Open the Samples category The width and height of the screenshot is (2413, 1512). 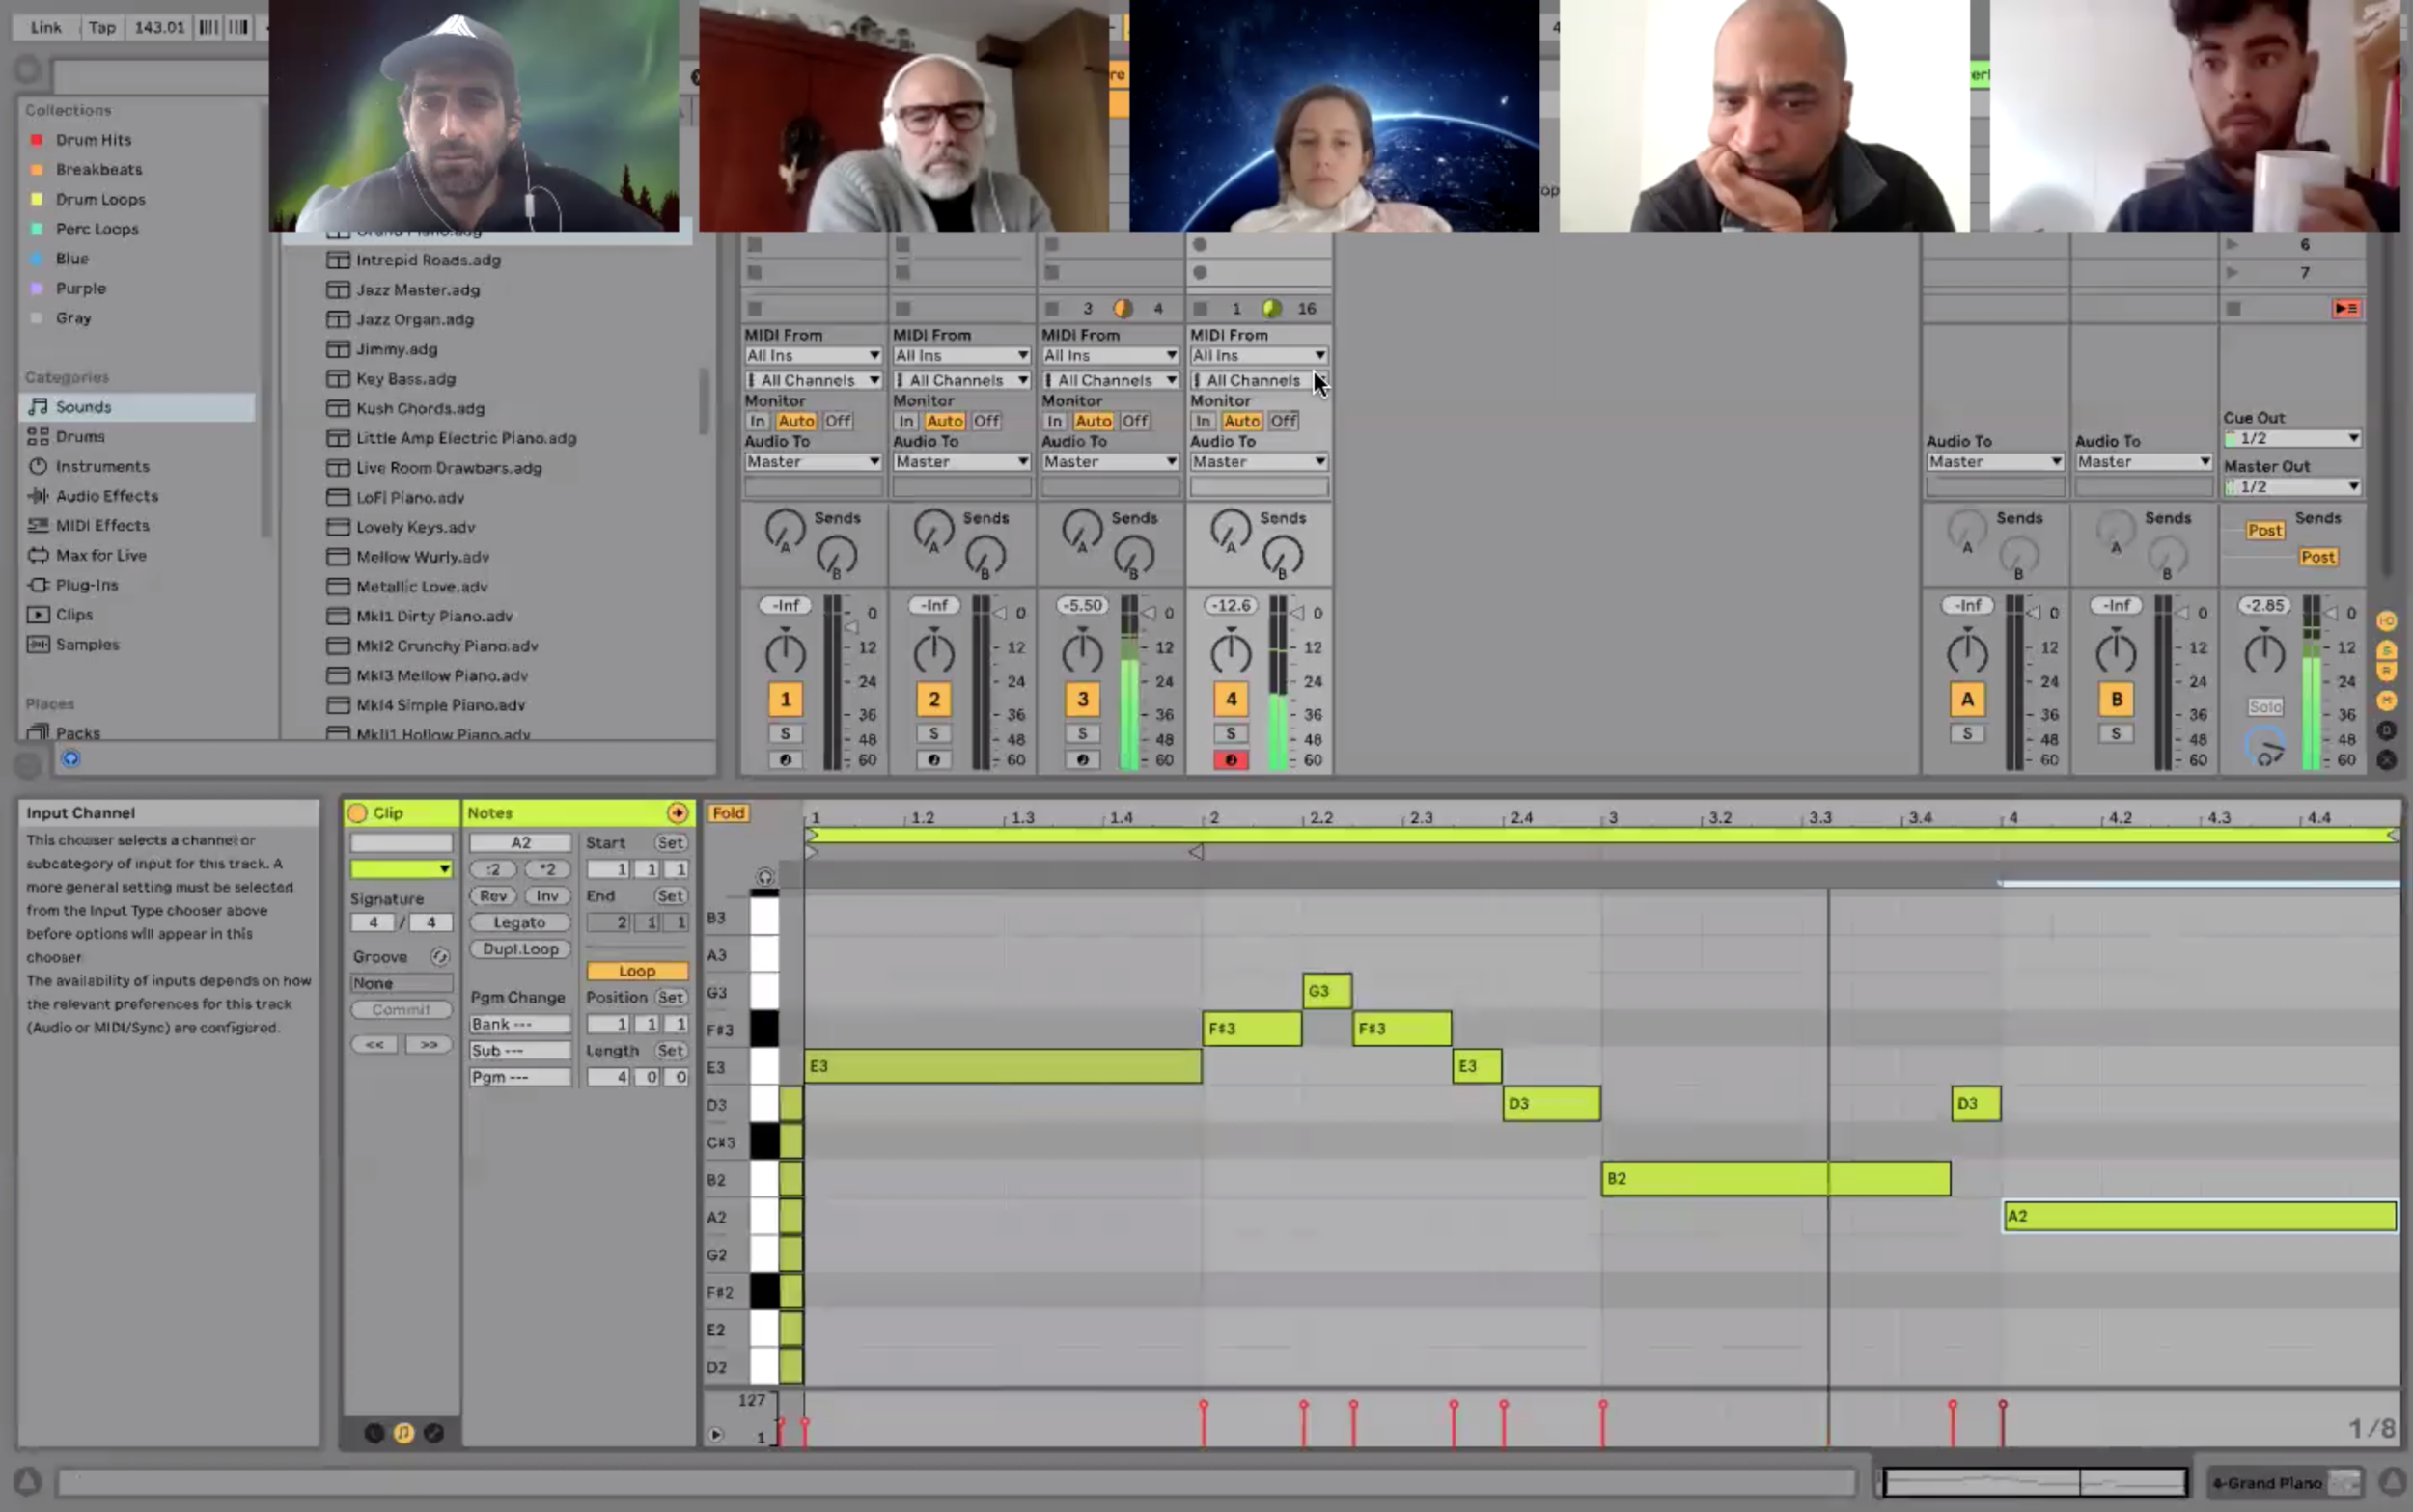click(87, 645)
